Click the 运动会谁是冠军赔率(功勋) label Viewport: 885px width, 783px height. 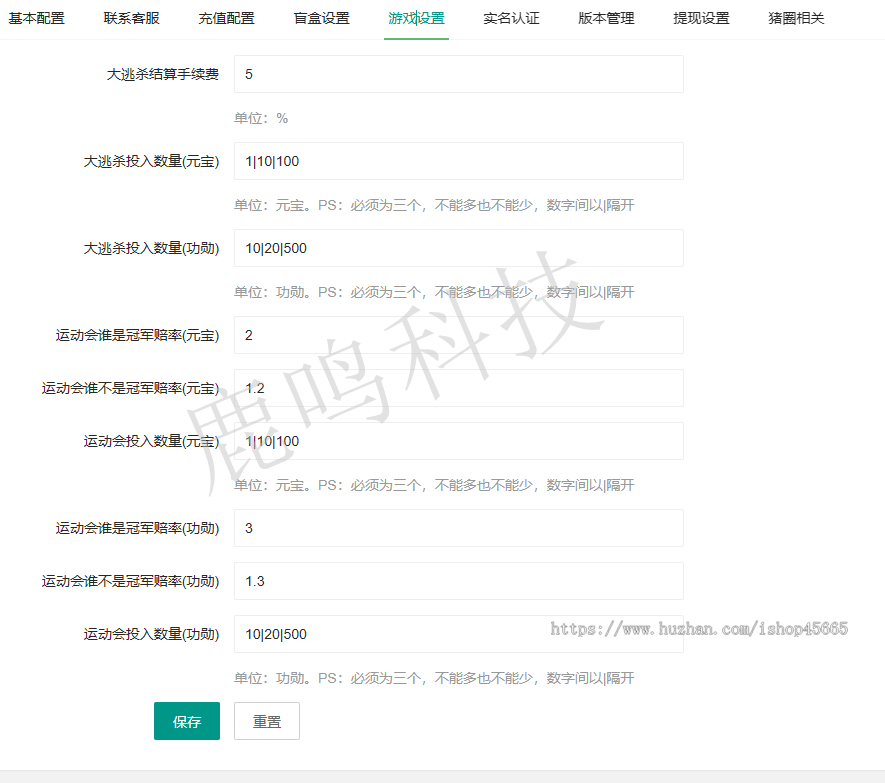[x=137, y=528]
